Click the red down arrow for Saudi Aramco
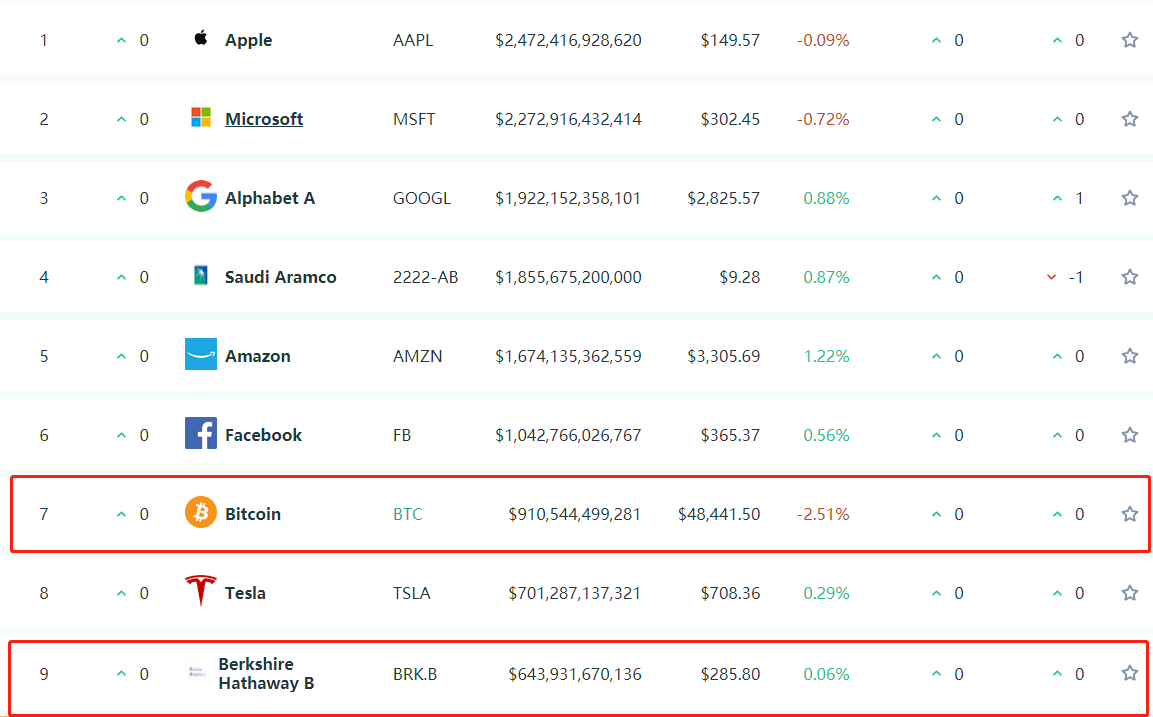1153x717 pixels. [1051, 277]
